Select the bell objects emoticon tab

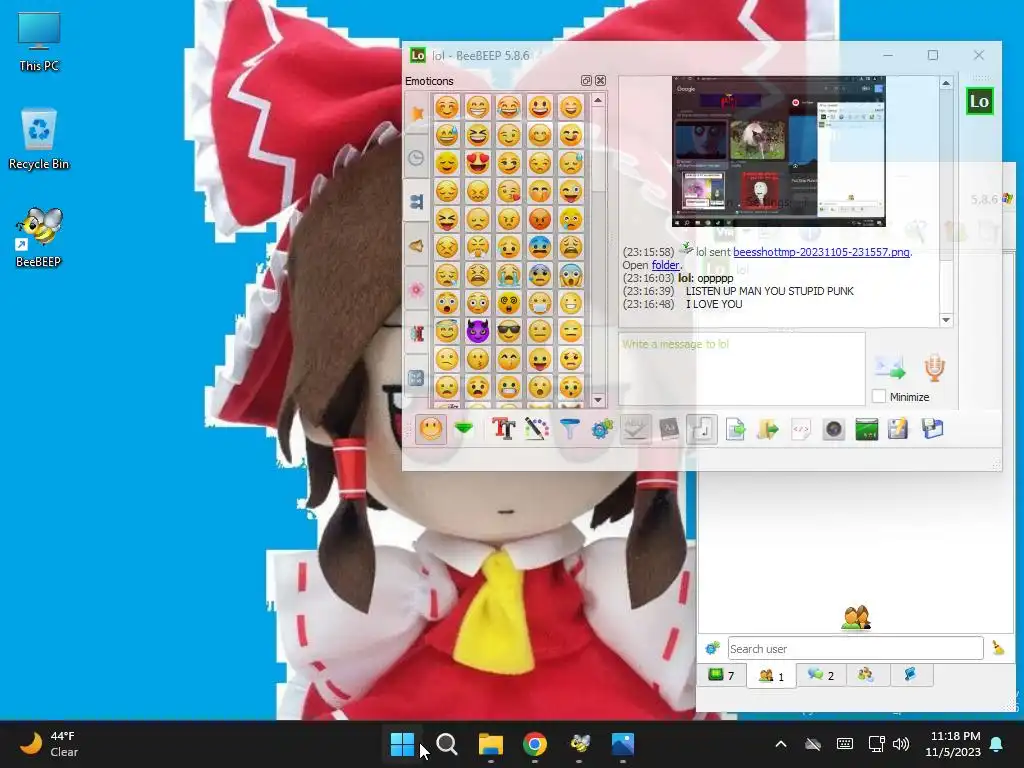click(417, 246)
